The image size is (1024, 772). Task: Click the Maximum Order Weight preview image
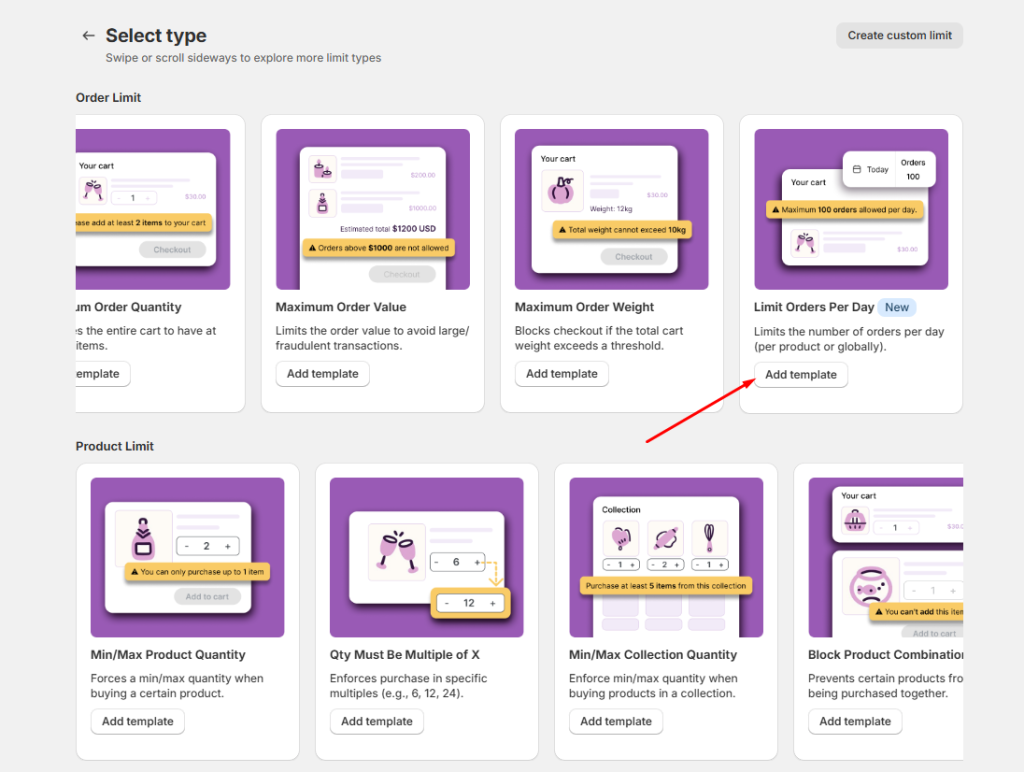[611, 209]
